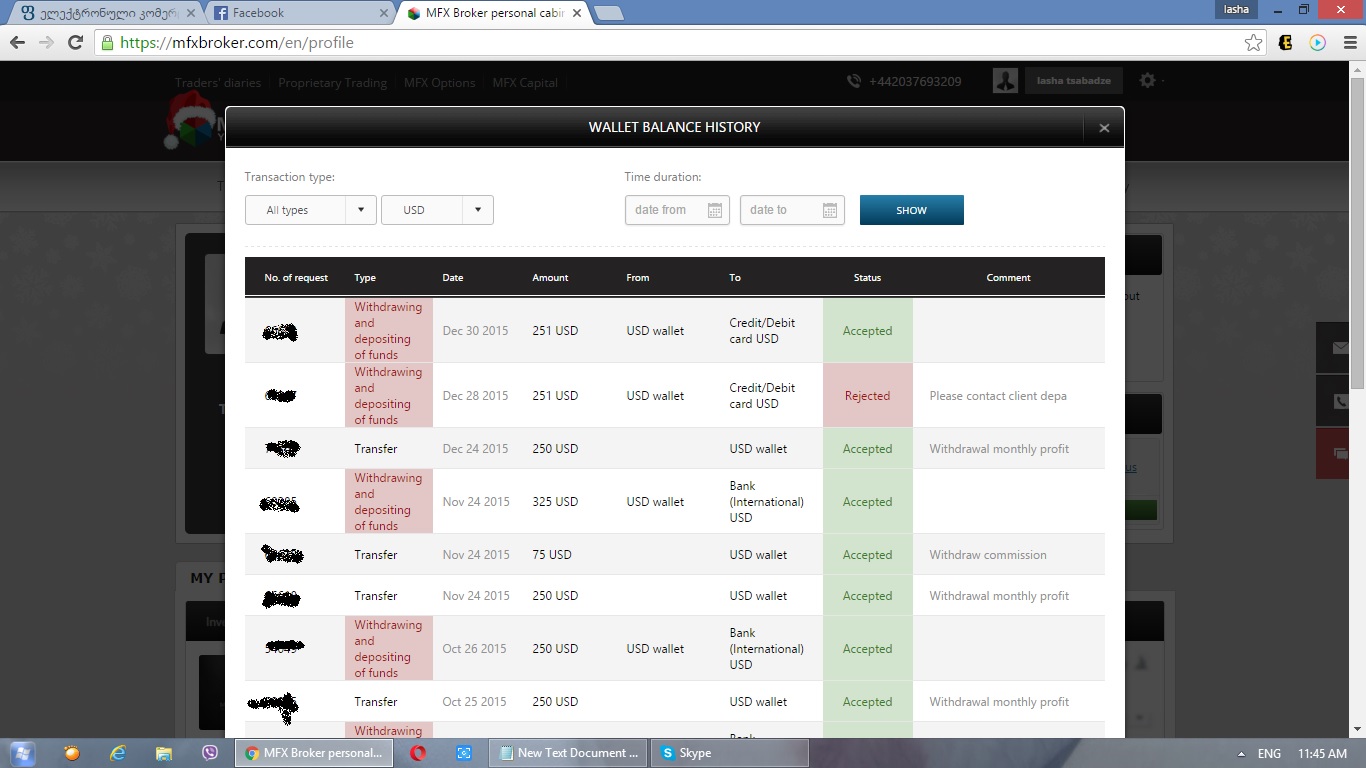This screenshot has height=768, width=1366.
Task: Click the Status column header
Action: (867, 278)
